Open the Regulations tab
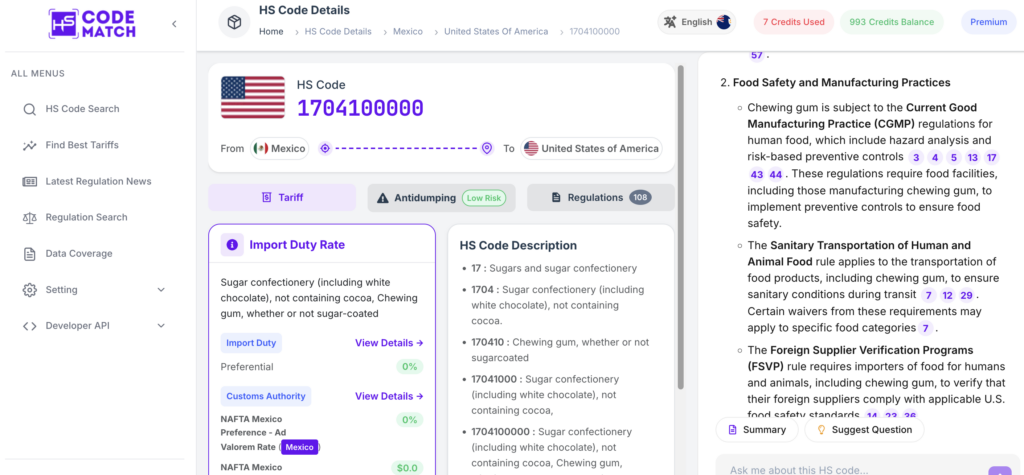The image size is (1024, 475). pos(601,197)
